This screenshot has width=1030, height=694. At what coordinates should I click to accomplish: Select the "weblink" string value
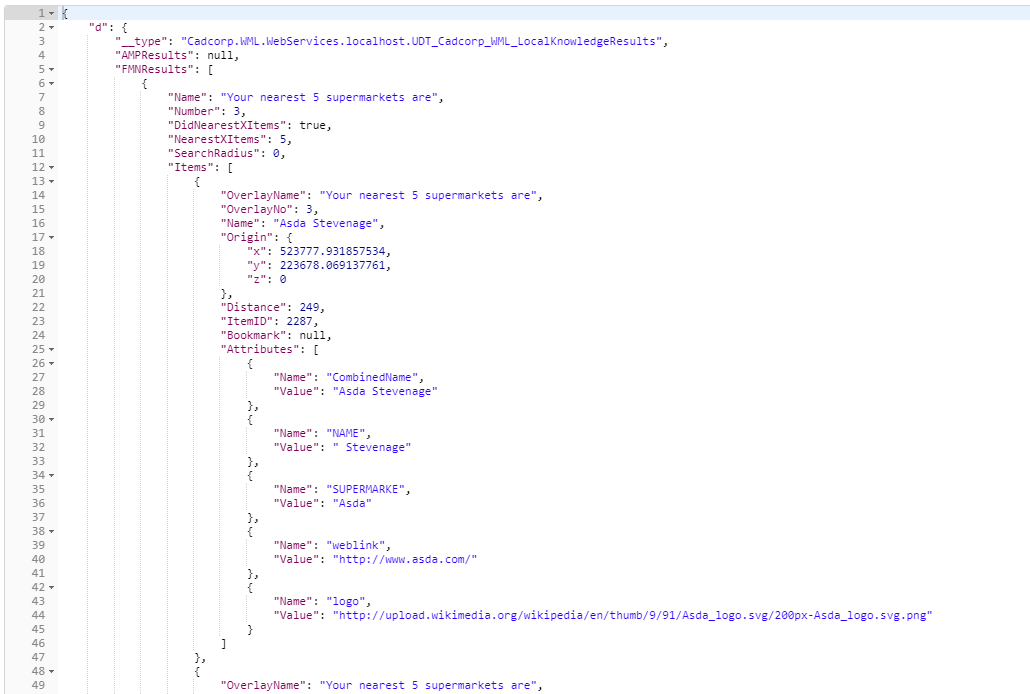355,545
